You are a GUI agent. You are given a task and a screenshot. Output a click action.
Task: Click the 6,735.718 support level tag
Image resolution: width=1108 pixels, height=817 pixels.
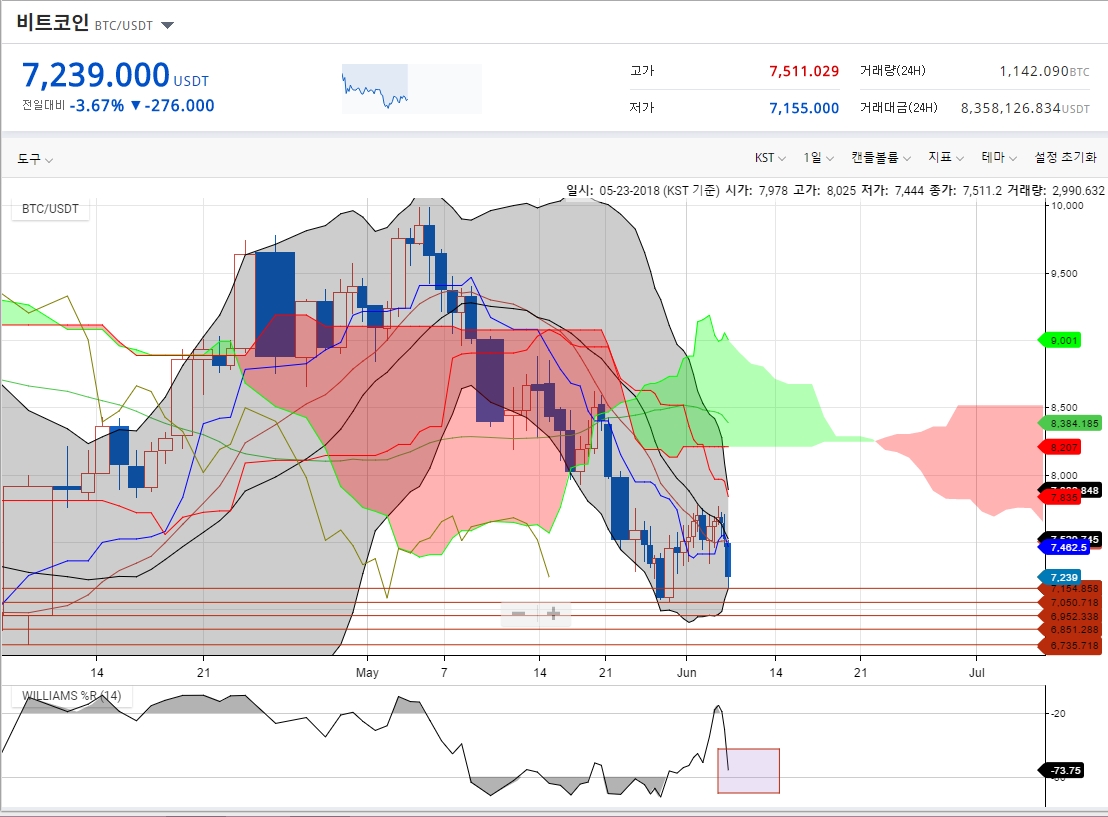[1070, 645]
